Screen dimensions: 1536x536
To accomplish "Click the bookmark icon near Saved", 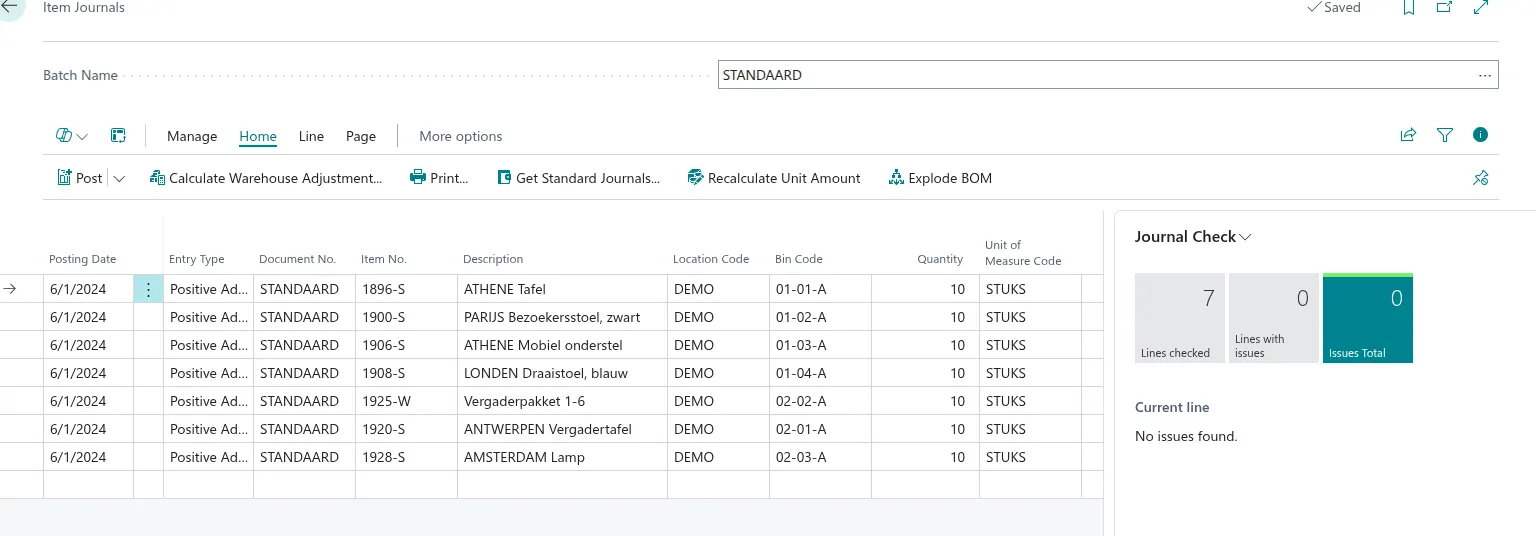I will pos(1408,8).
